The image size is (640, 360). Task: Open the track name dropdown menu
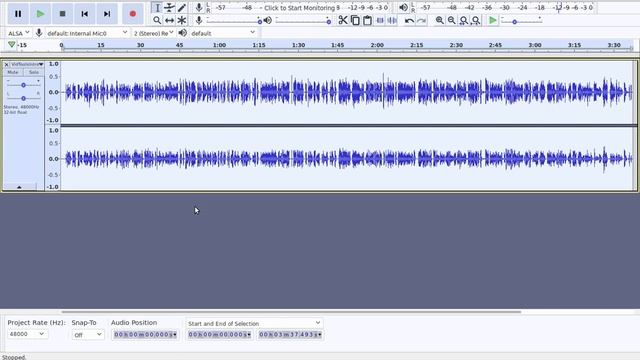(27, 64)
